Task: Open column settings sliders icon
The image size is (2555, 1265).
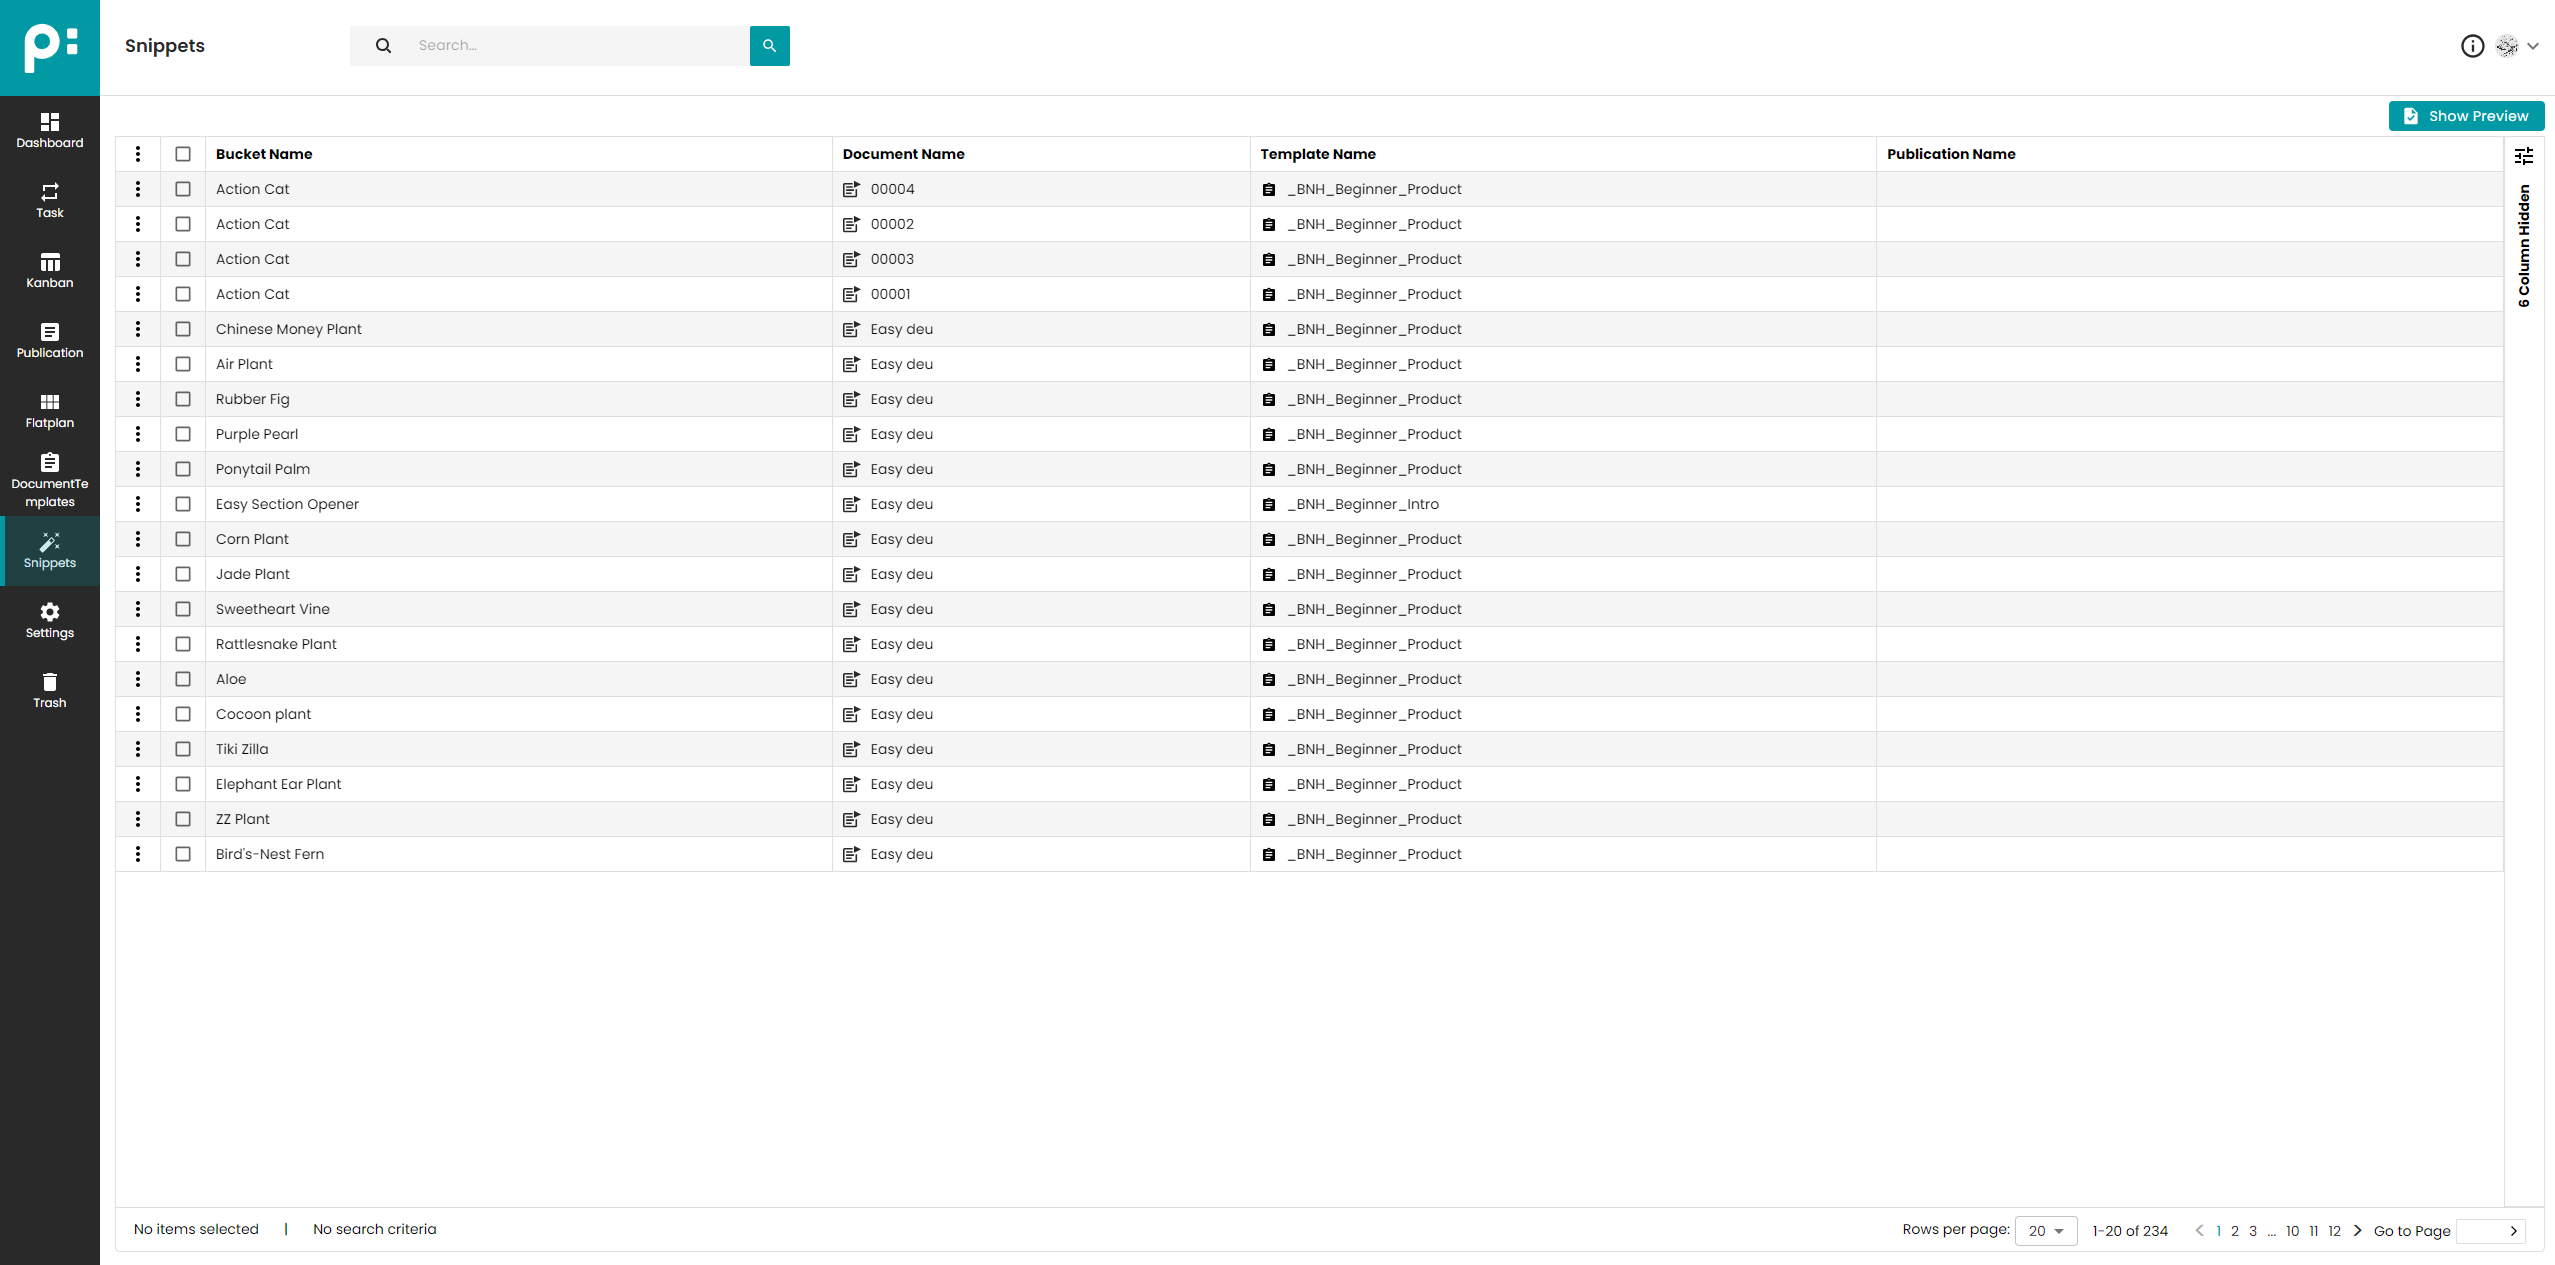Action: (2524, 155)
